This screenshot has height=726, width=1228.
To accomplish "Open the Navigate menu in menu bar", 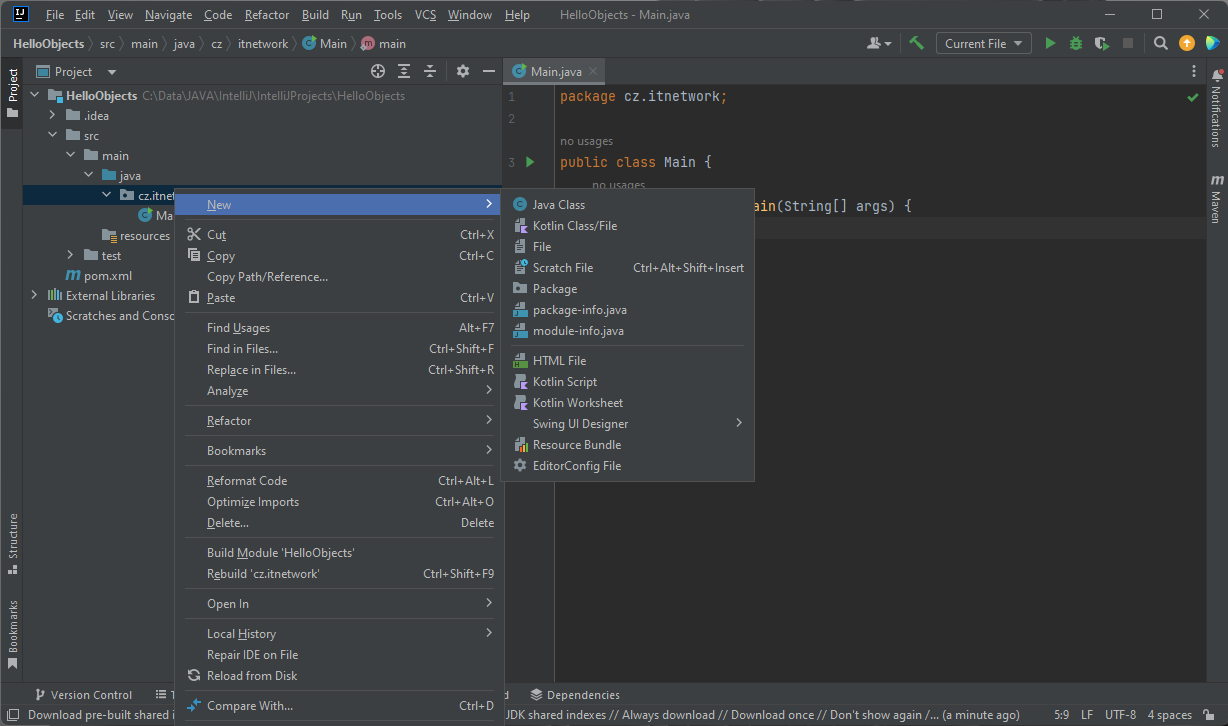I will tap(168, 15).
